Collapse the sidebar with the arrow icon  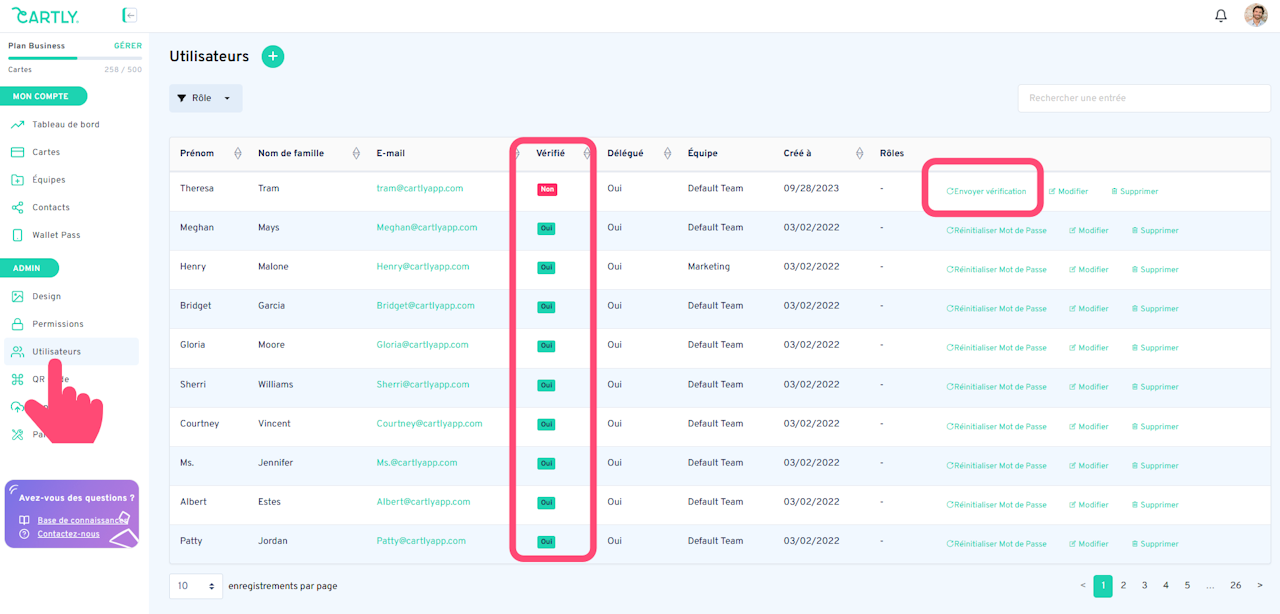(x=130, y=15)
